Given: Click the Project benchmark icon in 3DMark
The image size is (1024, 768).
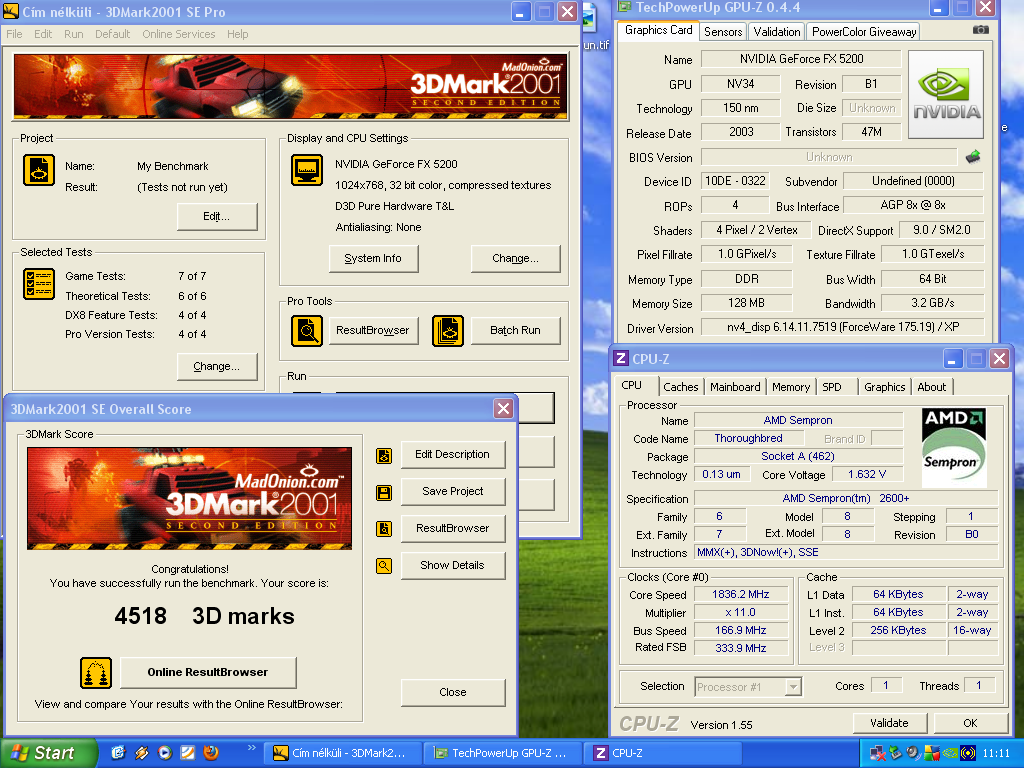Looking at the screenshot, I should 39,170.
